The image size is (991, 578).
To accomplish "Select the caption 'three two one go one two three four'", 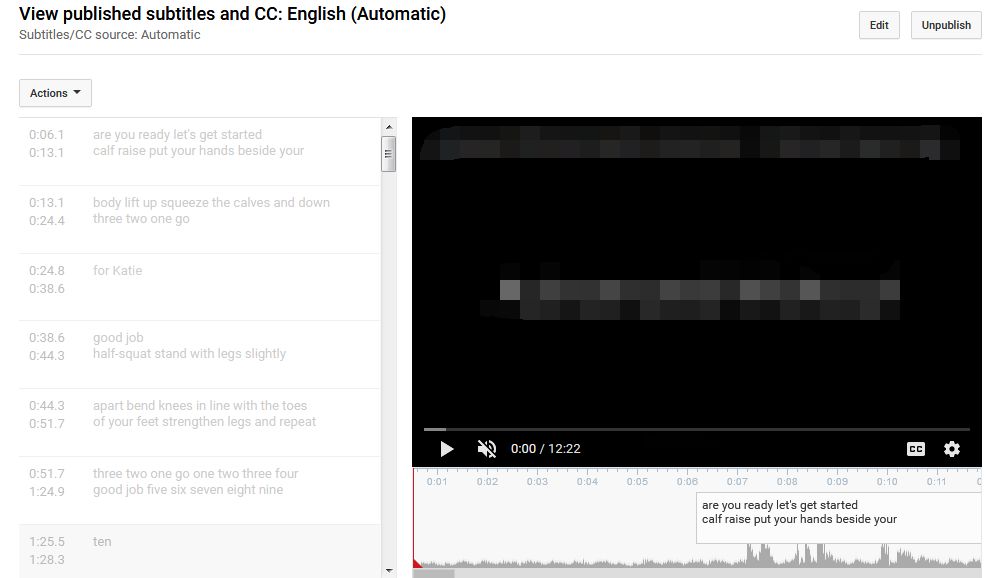I will pyautogui.click(x=200, y=491).
